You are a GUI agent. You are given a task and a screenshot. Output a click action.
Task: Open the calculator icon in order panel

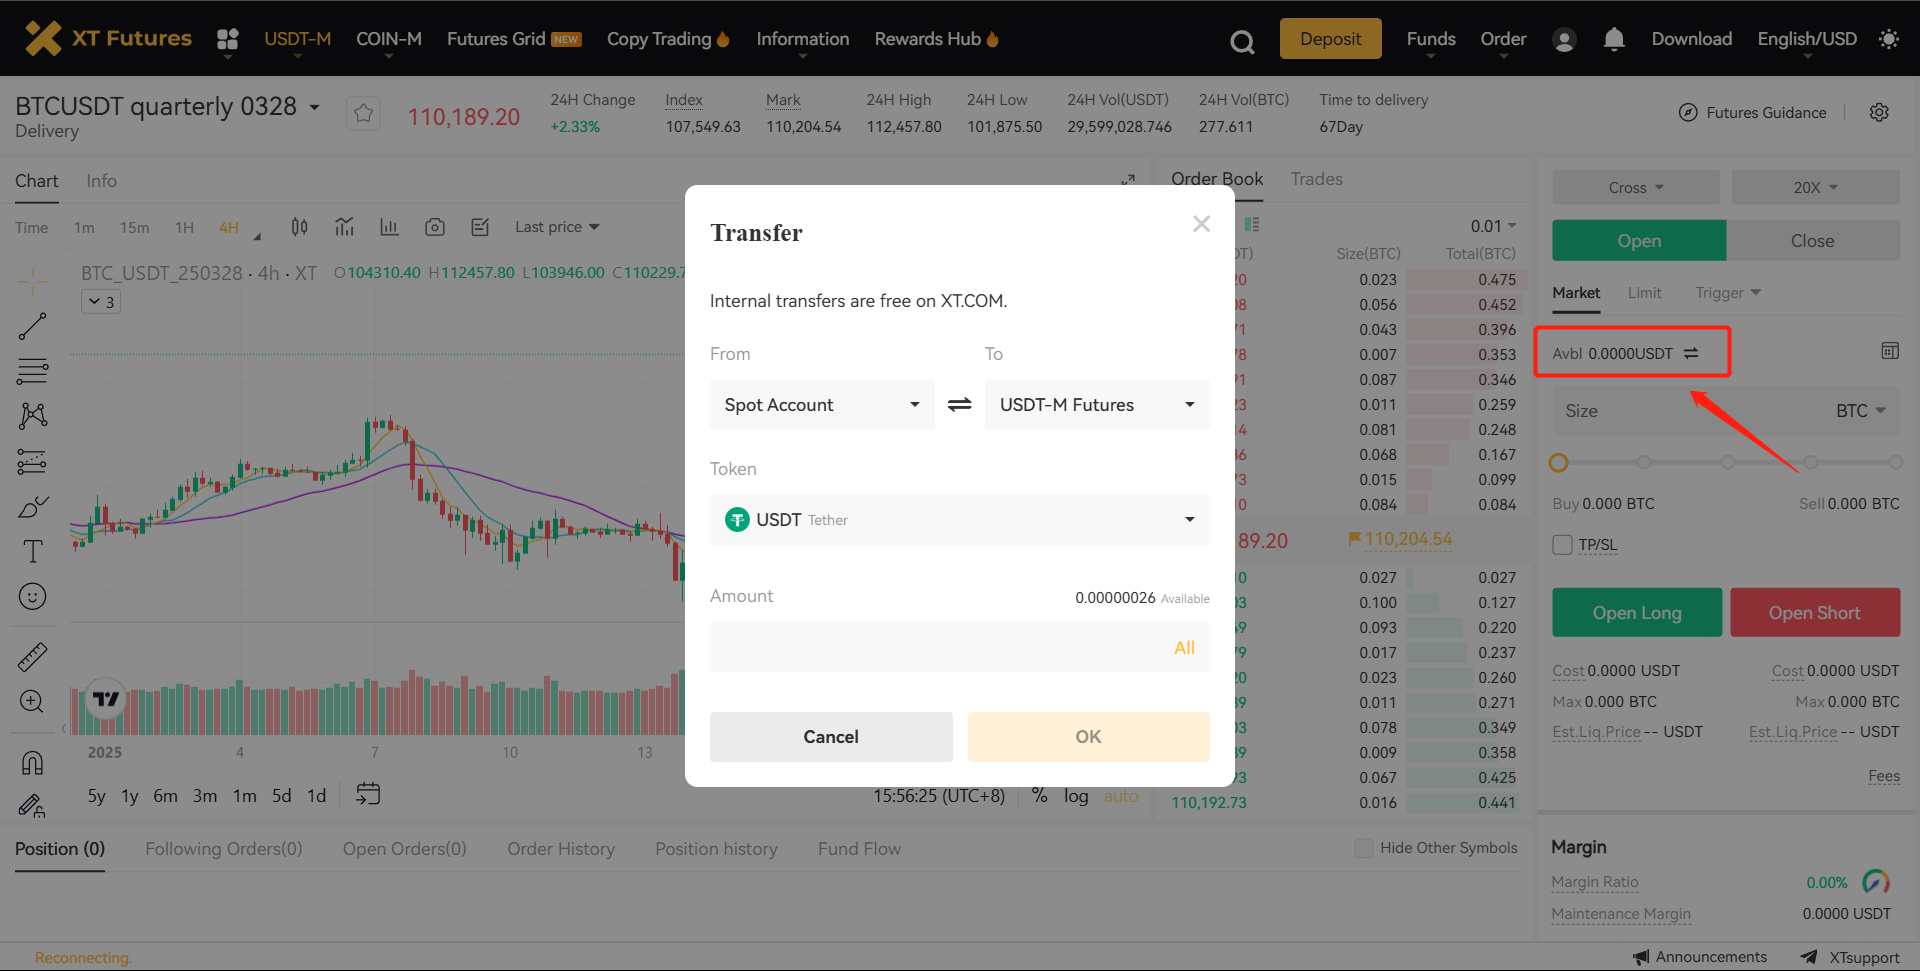(1890, 351)
